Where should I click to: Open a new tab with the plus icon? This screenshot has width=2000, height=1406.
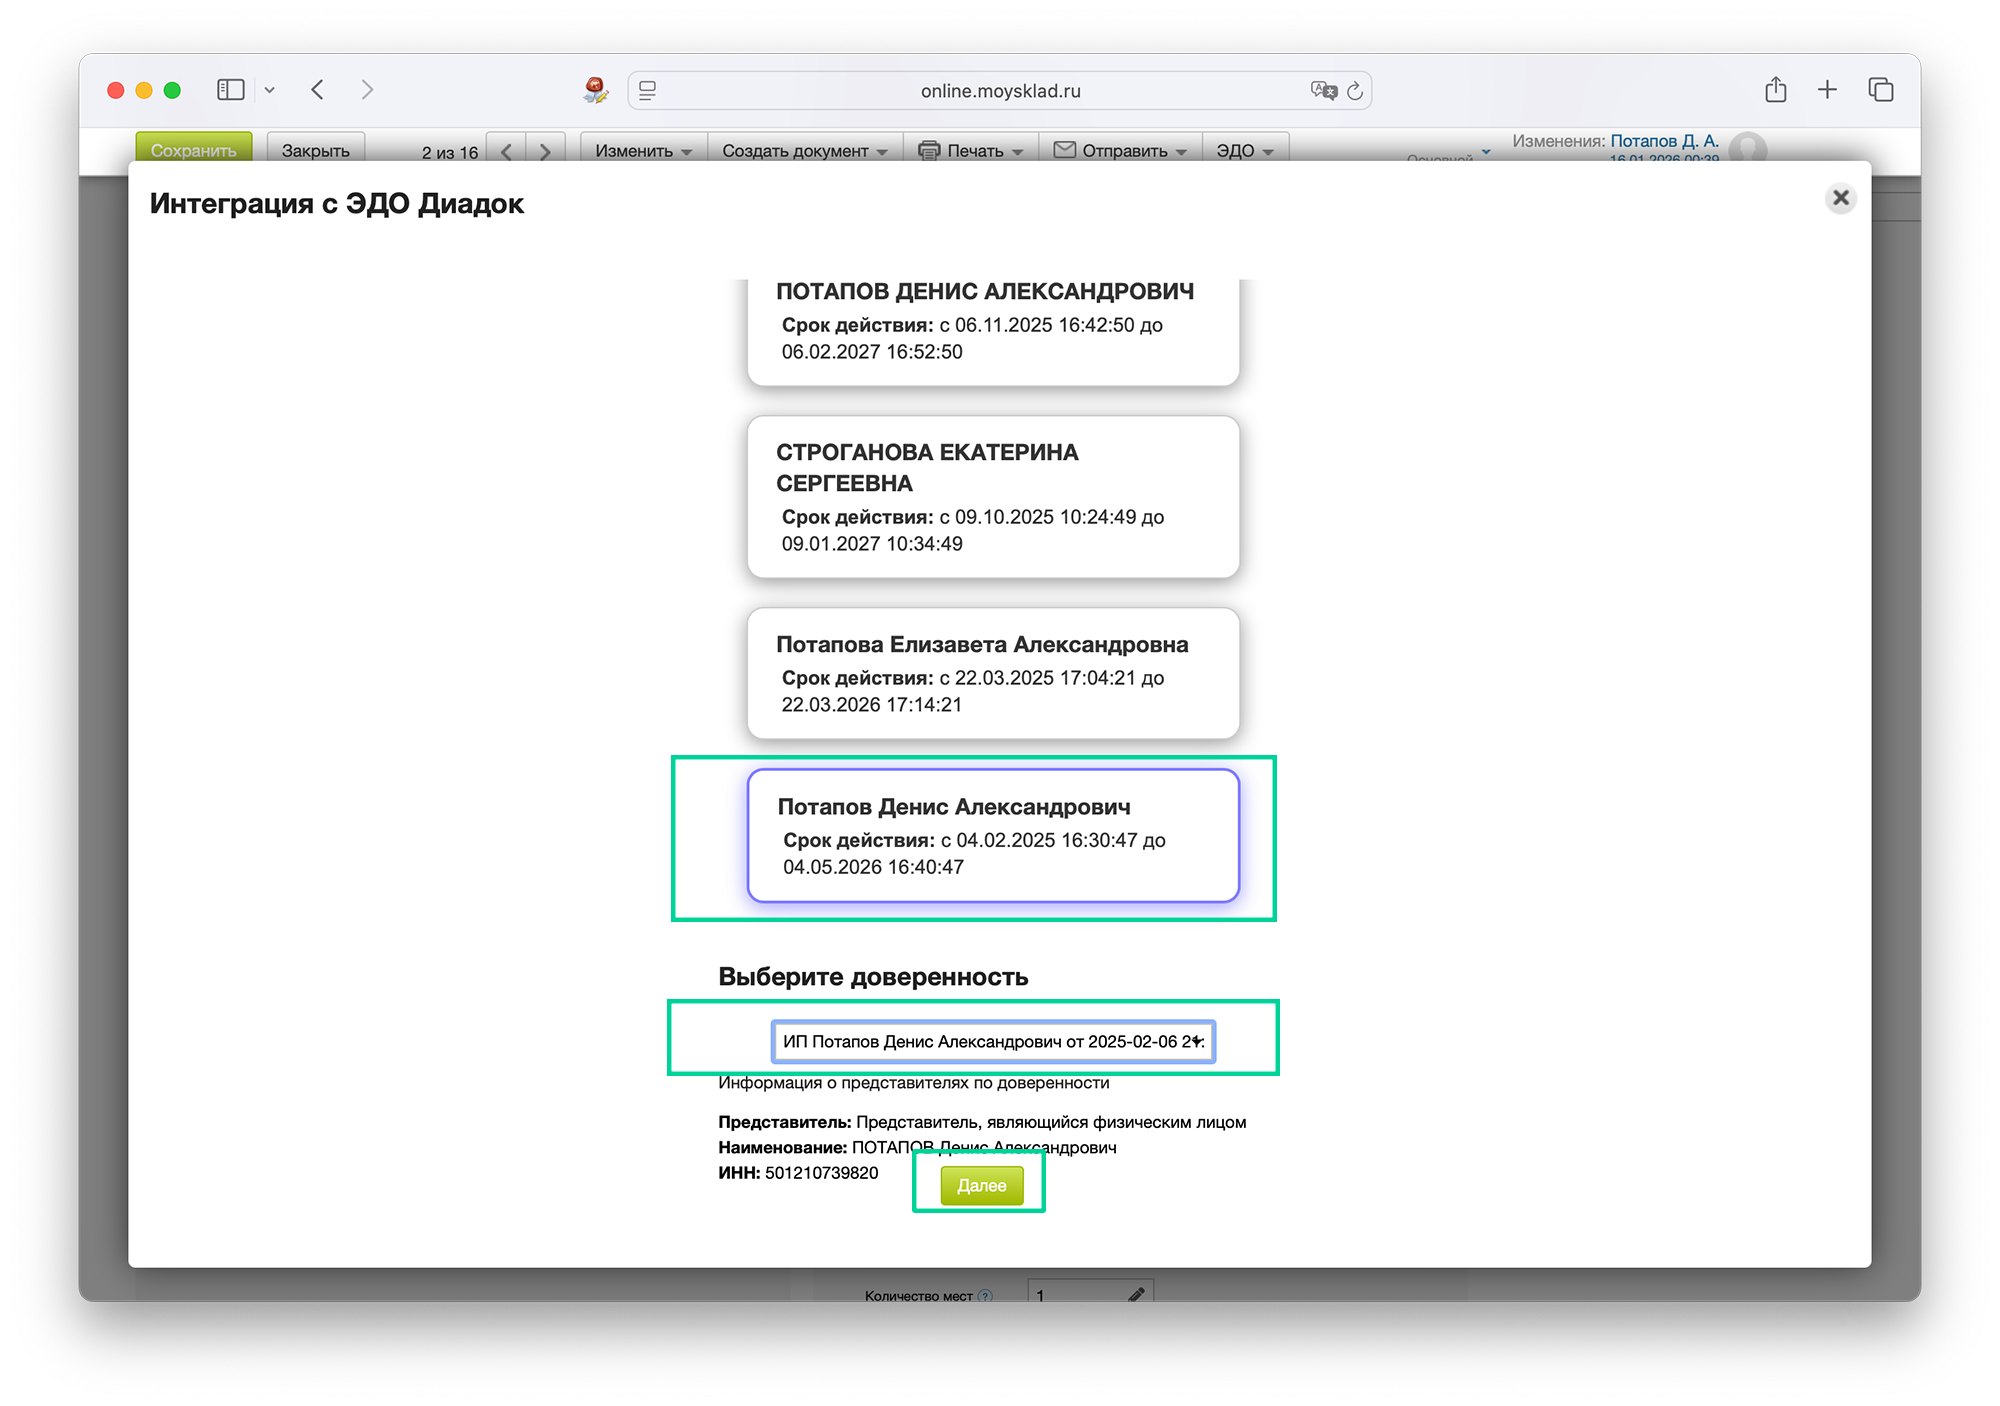point(1827,90)
